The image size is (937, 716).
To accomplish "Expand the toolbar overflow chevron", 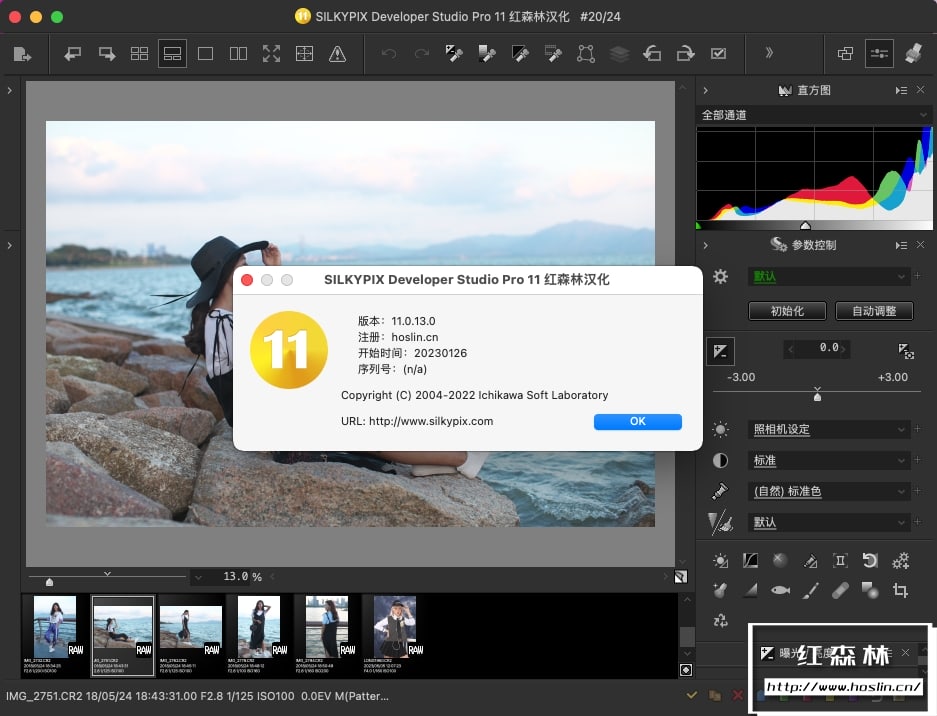I will (x=769, y=54).
